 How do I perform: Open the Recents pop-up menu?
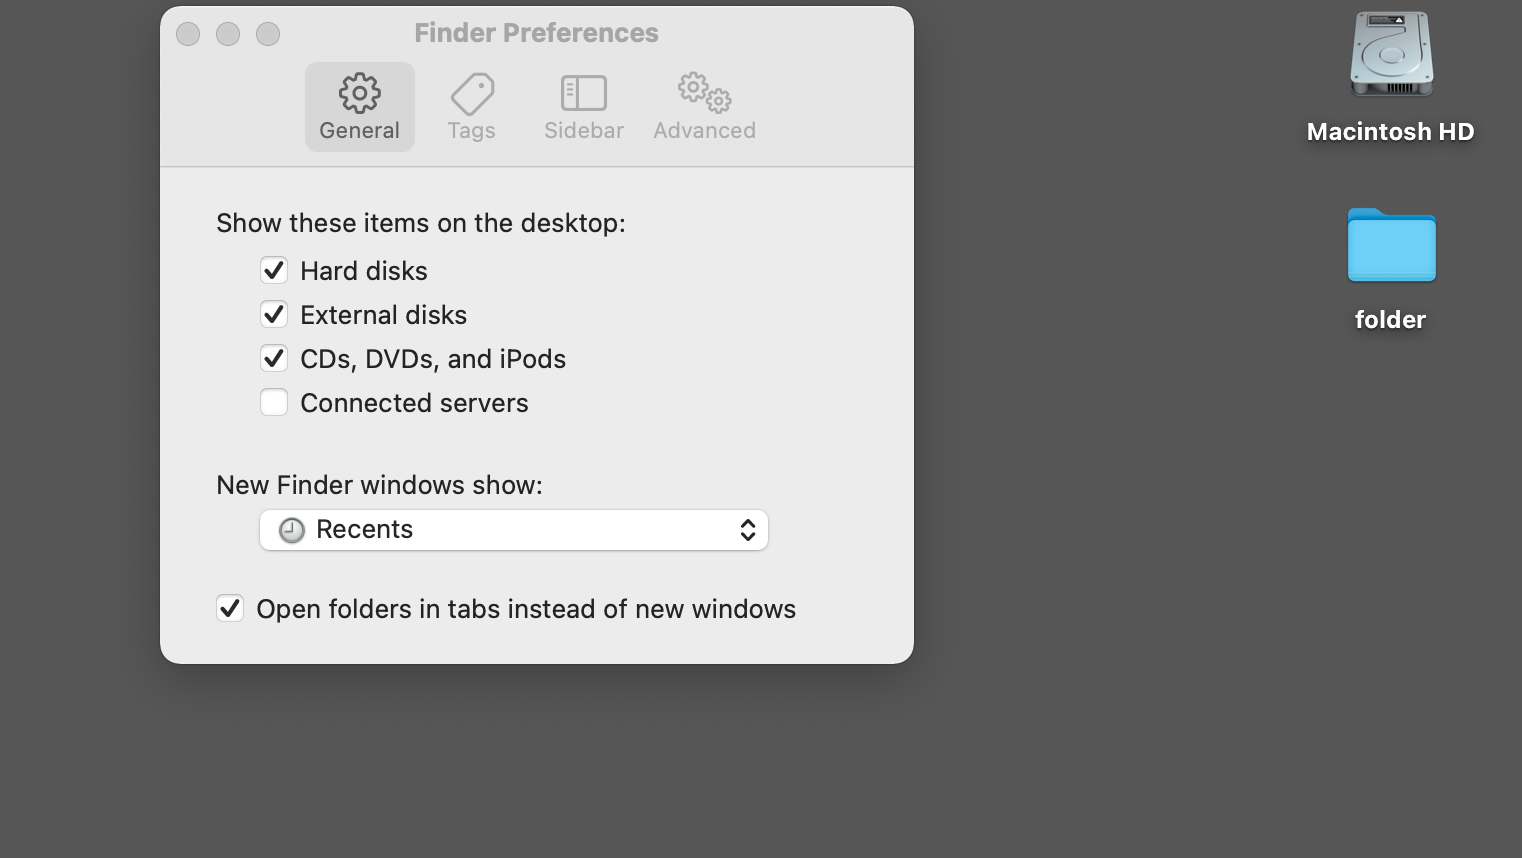[x=513, y=530]
